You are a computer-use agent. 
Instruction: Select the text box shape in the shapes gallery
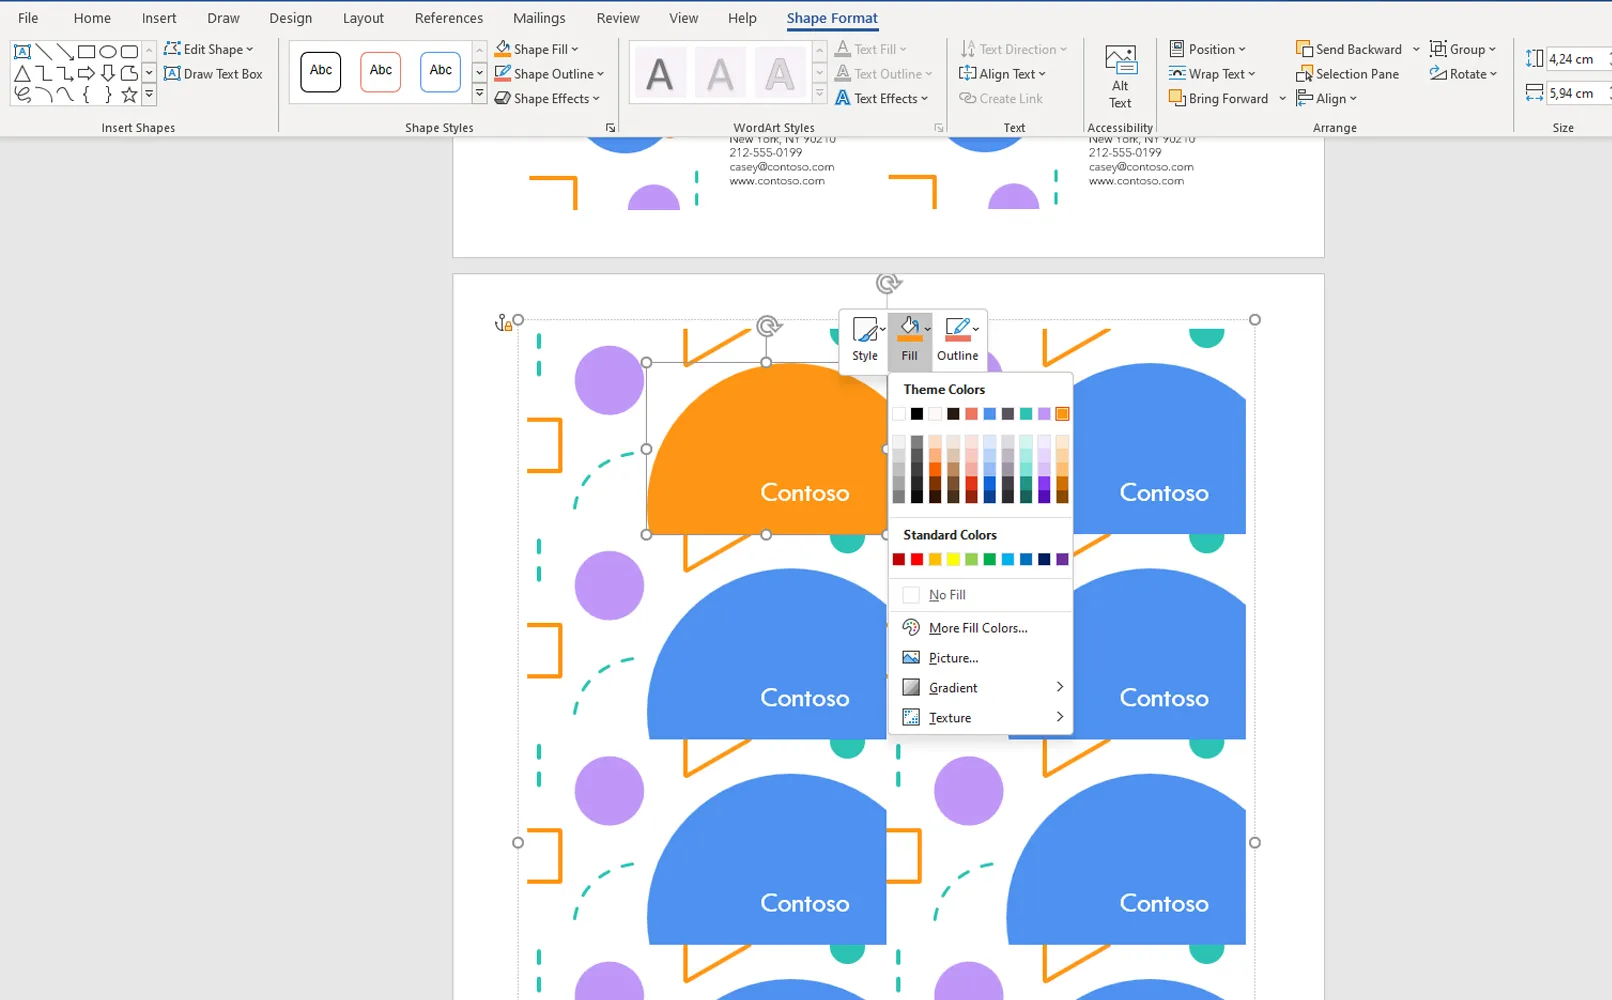(x=22, y=52)
